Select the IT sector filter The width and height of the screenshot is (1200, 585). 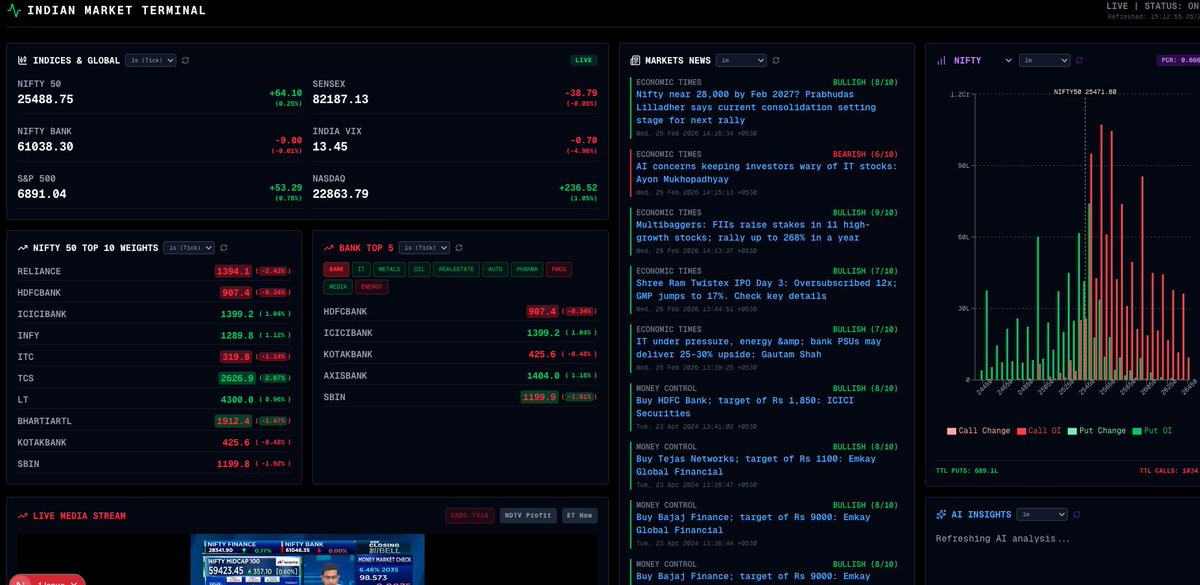(x=362, y=269)
